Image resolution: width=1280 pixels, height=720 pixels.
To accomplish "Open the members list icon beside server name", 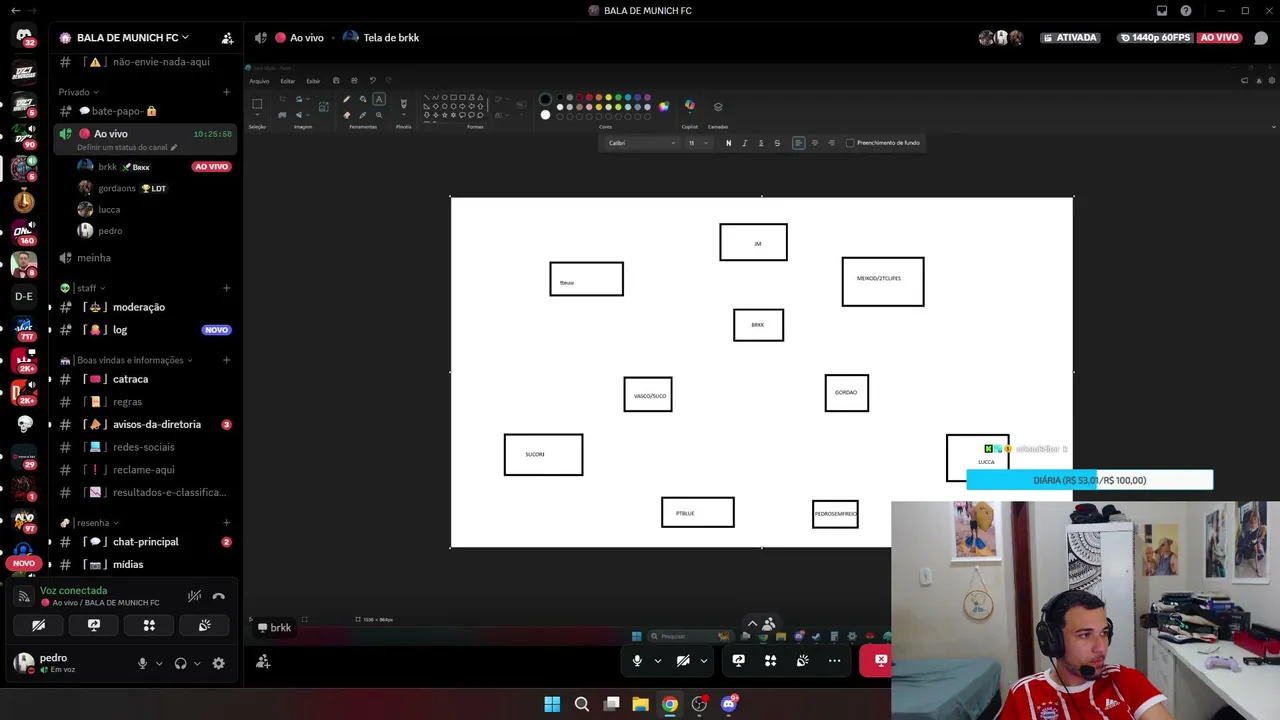I will click(x=228, y=38).
